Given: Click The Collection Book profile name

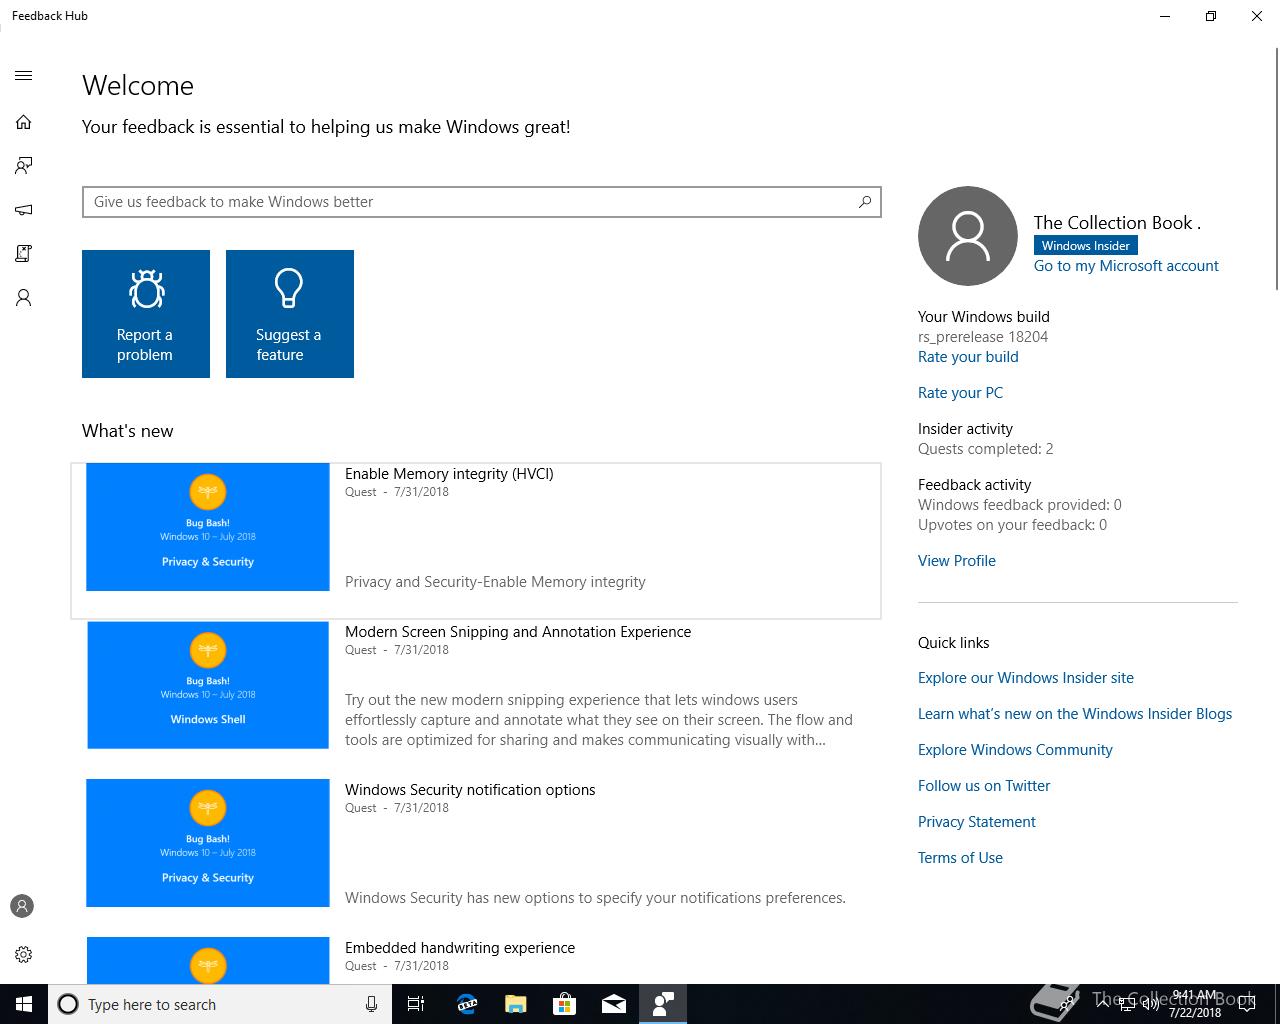Looking at the screenshot, I should point(1117,222).
